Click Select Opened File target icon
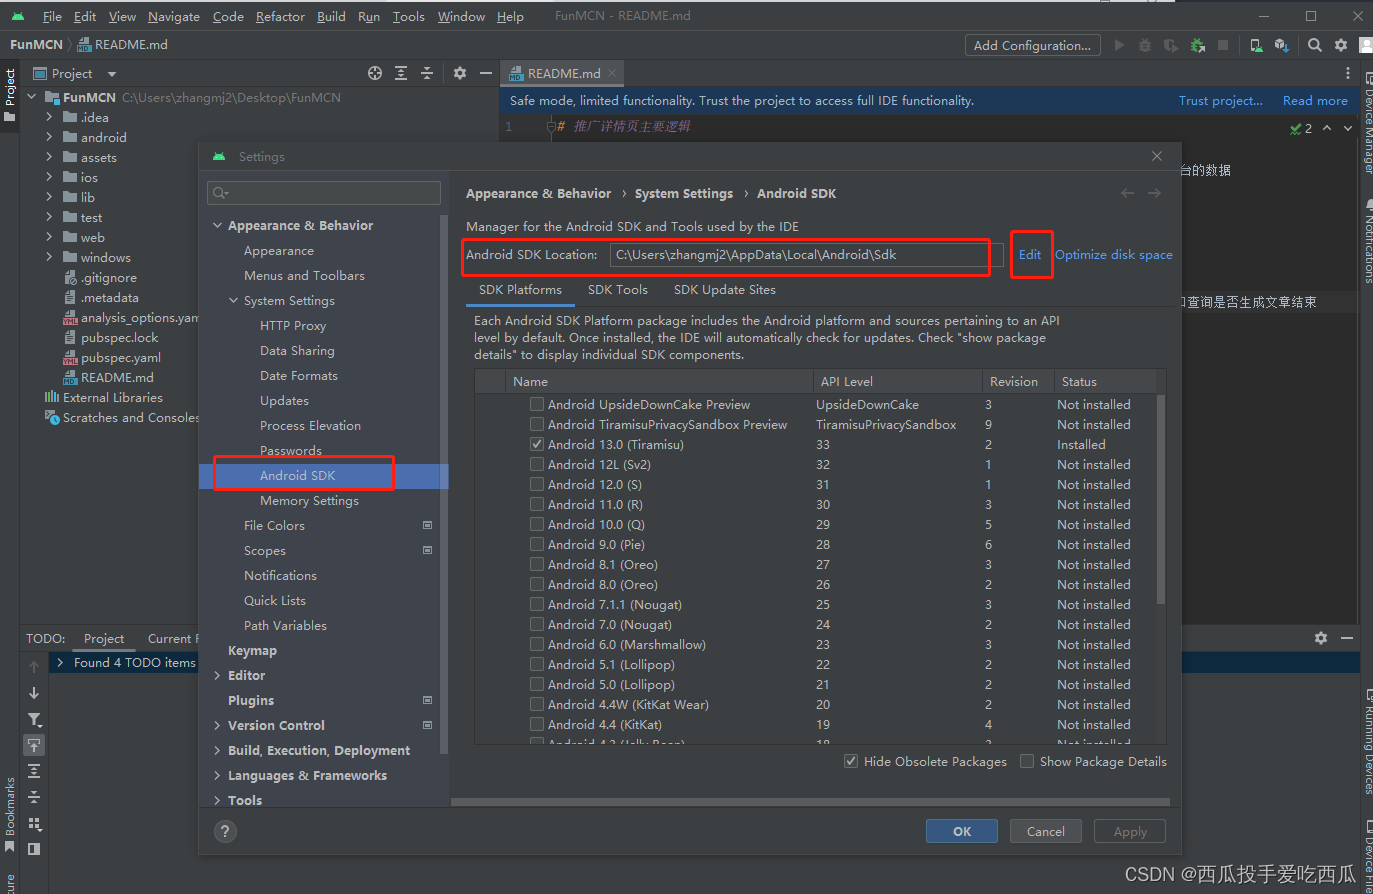The width and height of the screenshot is (1373, 894). tap(375, 73)
